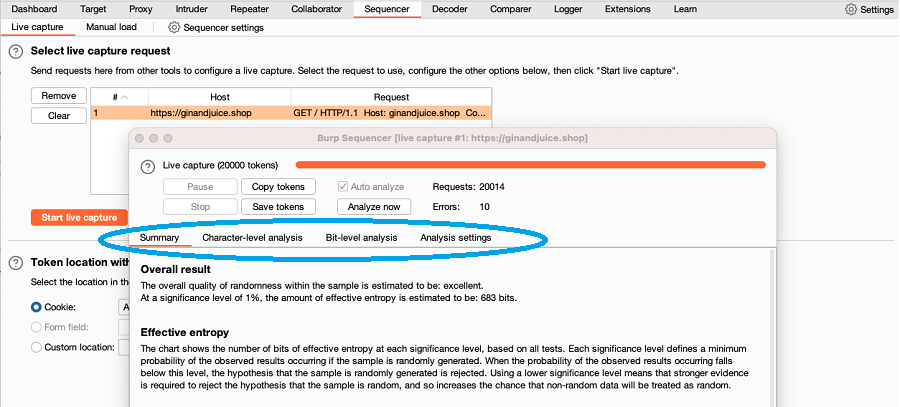Open Settings via the gear icon
Image resolution: width=900 pixels, height=407 pixels.
point(851,9)
